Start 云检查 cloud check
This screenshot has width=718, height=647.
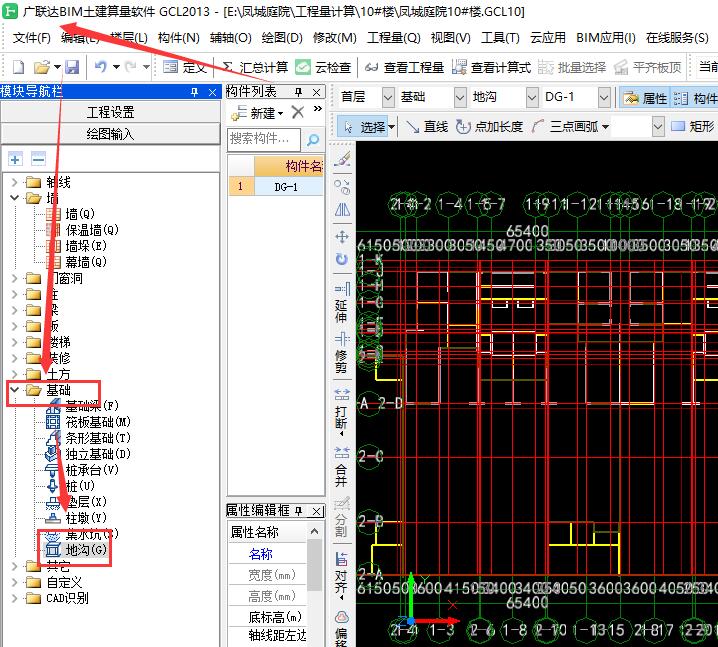click(x=323, y=67)
